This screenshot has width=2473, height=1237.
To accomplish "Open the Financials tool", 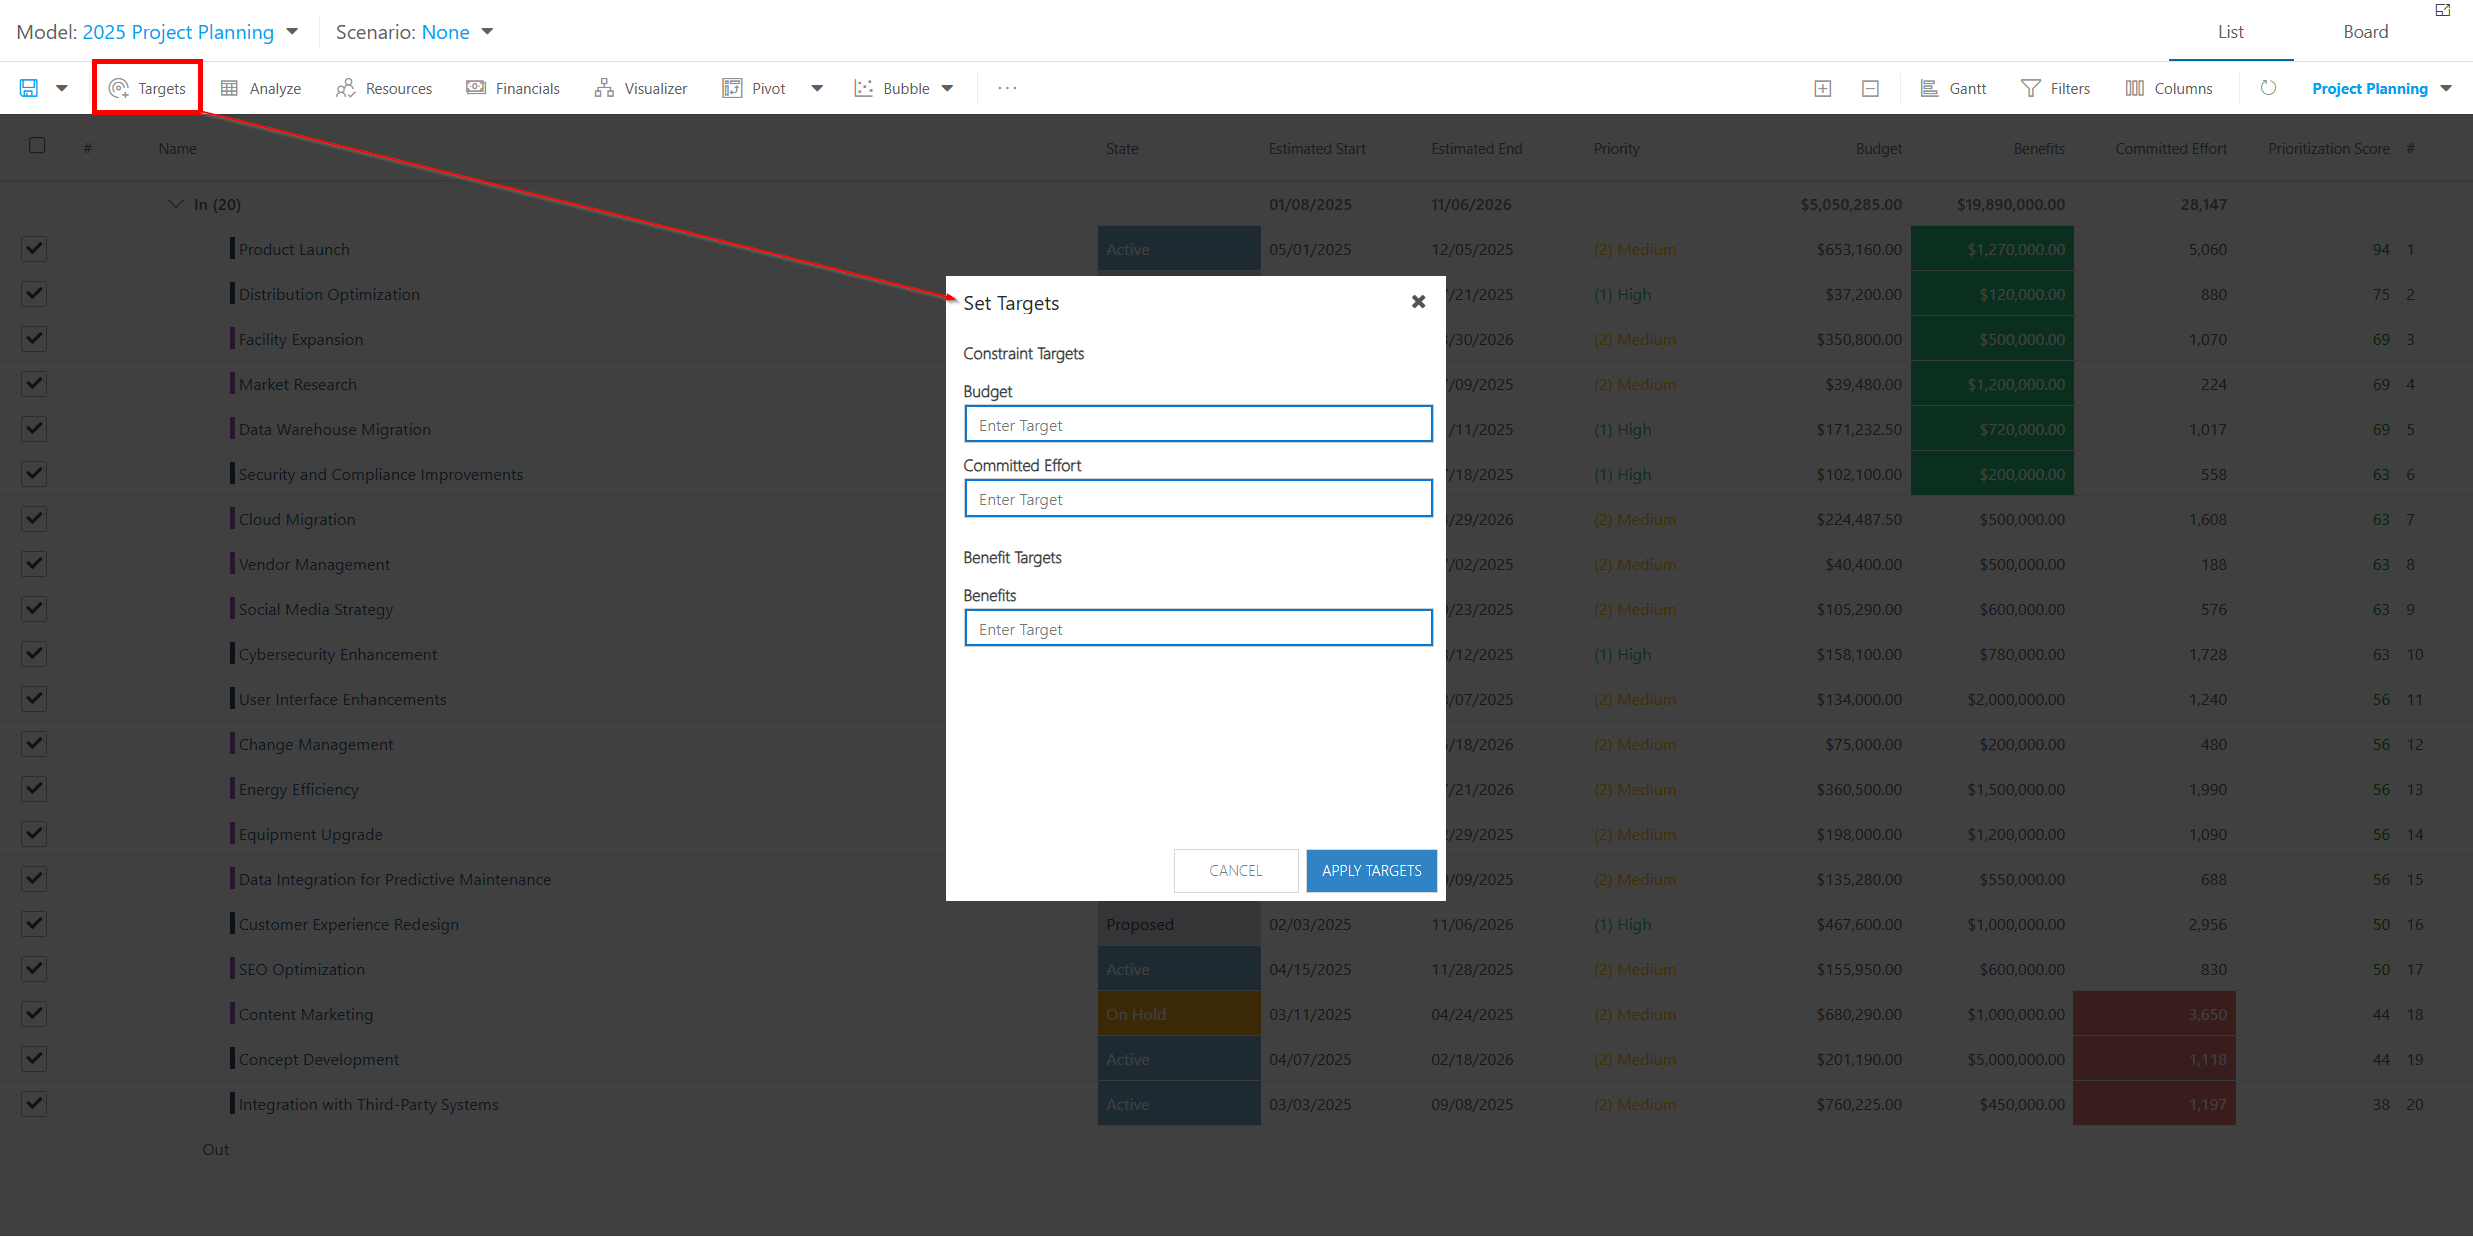I will (x=513, y=88).
